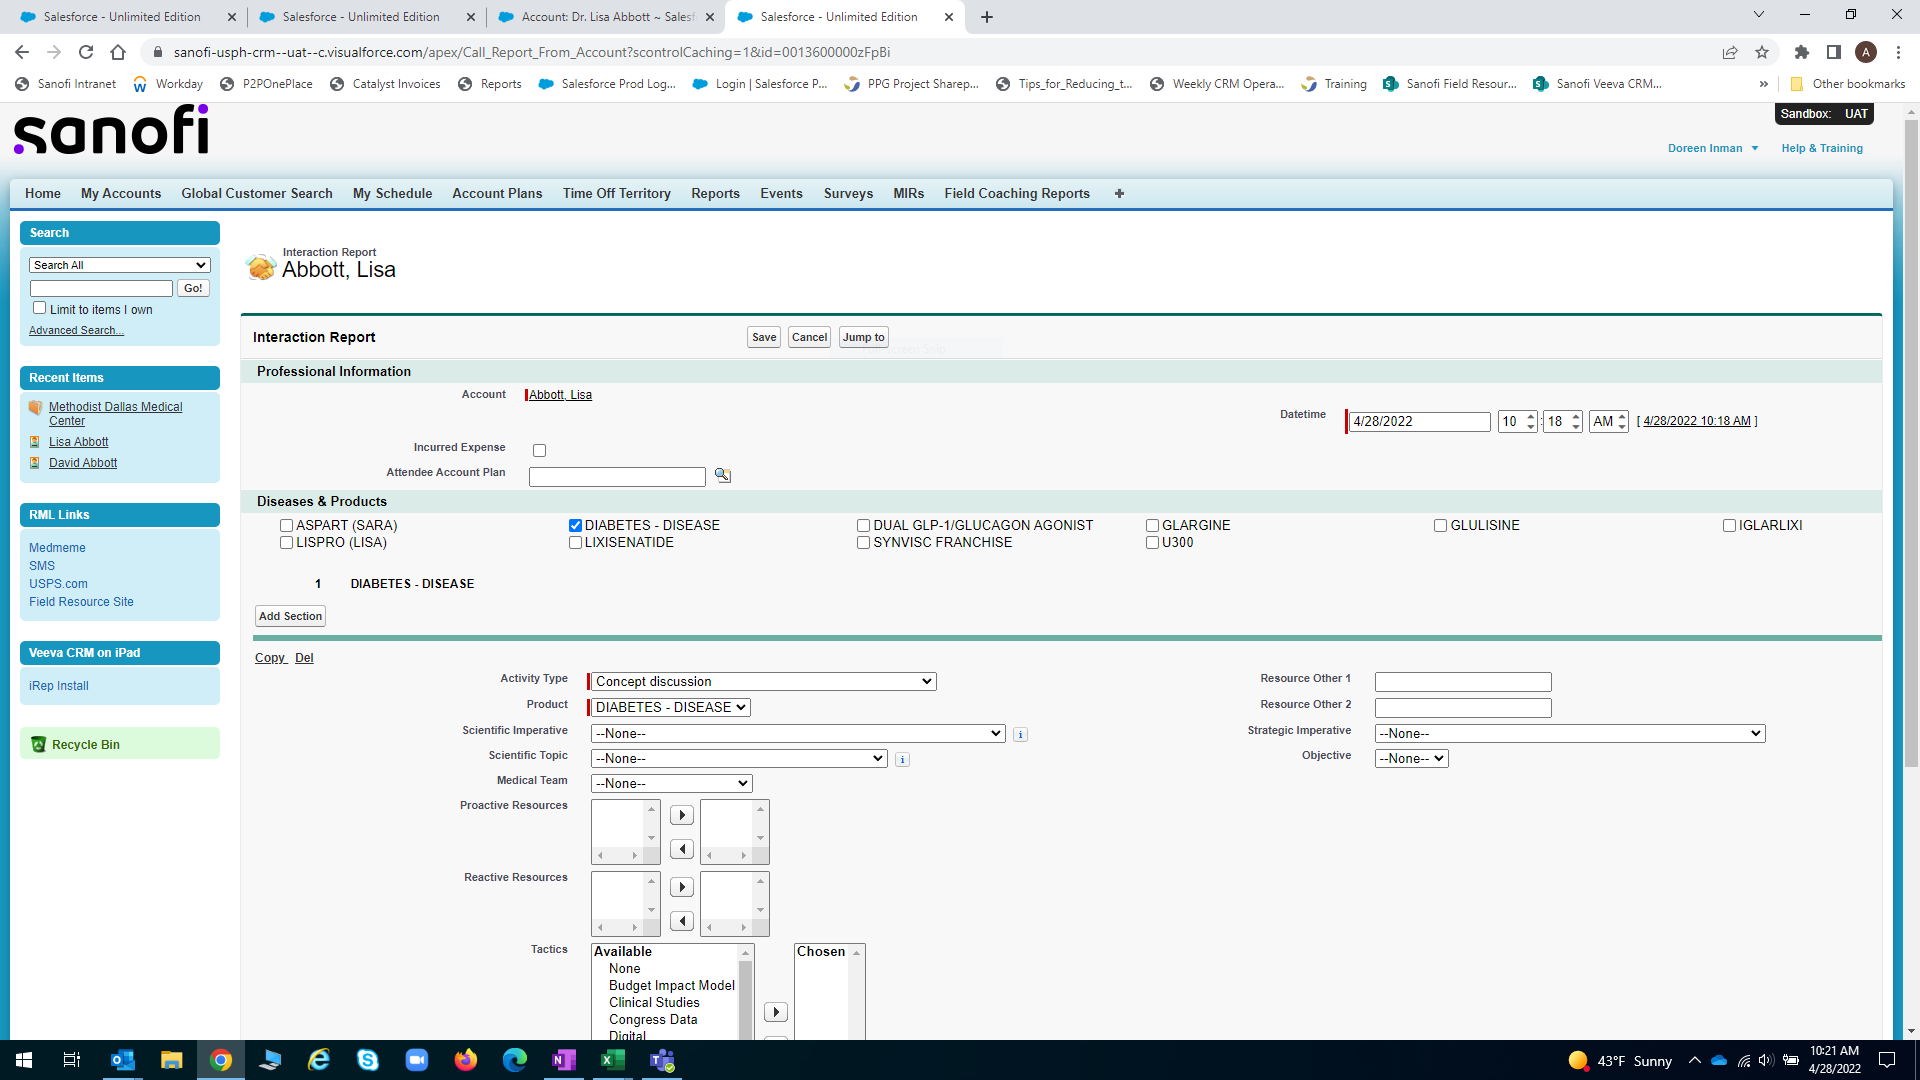This screenshot has width=1920, height=1080.
Task: Click the Resource Other 1 field
Action: tap(1463, 682)
